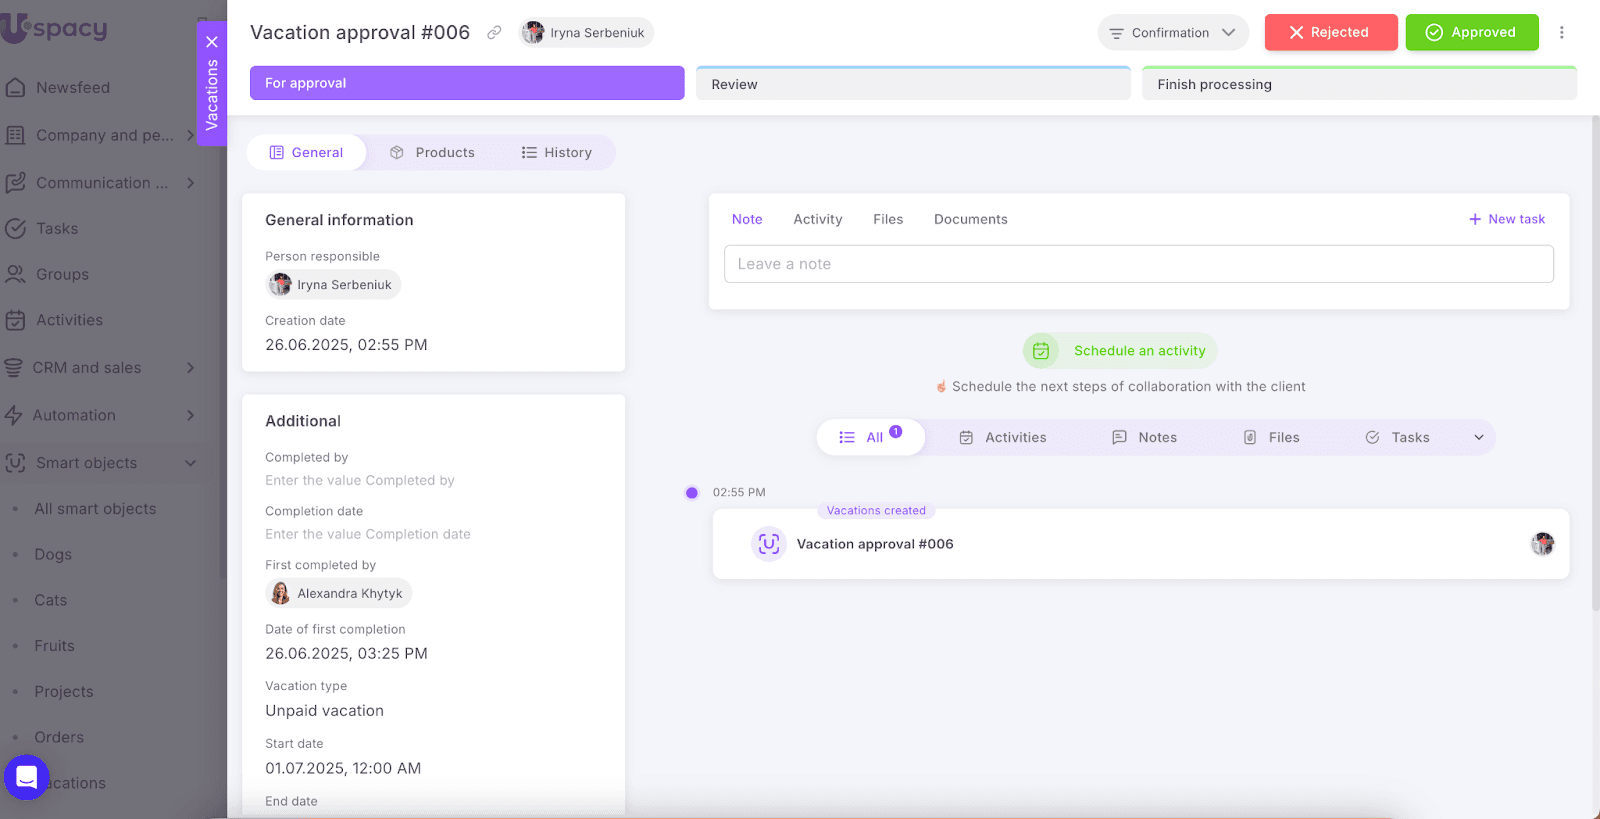Select the Review pipeline stage

click(x=912, y=85)
